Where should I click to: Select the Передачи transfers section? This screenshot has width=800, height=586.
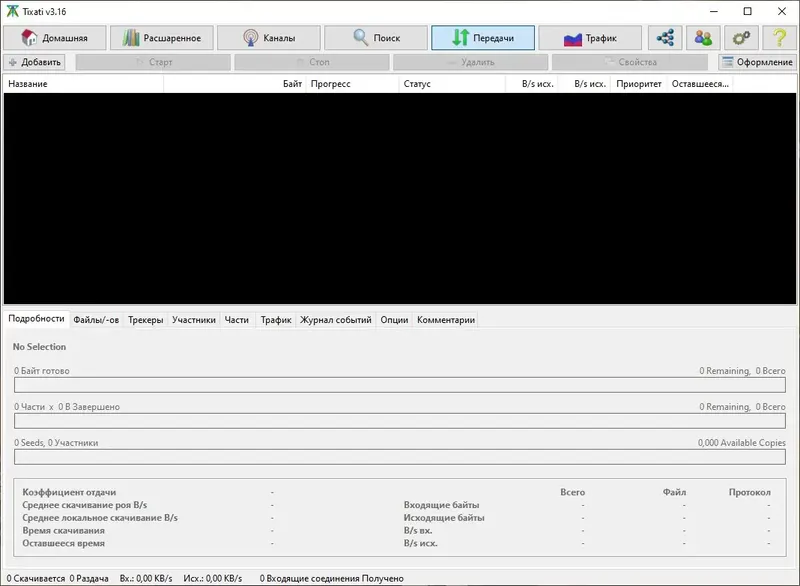(x=483, y=38)
